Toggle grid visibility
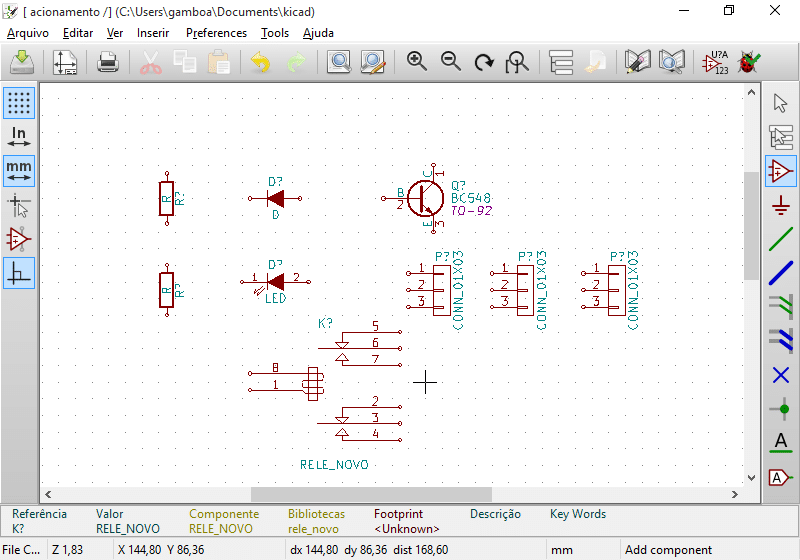Screen dimensions: 800x560 click(18, 103)
